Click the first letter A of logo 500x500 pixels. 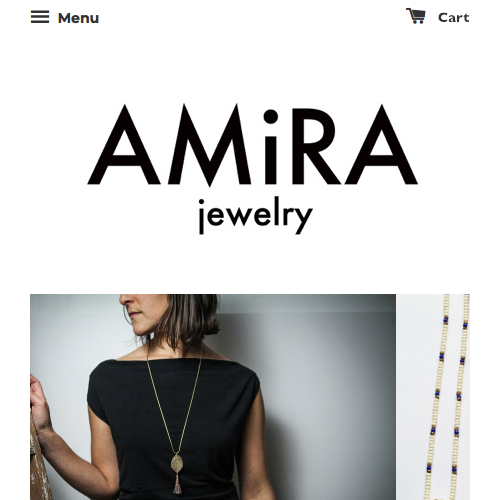click(x=124, y=145)
